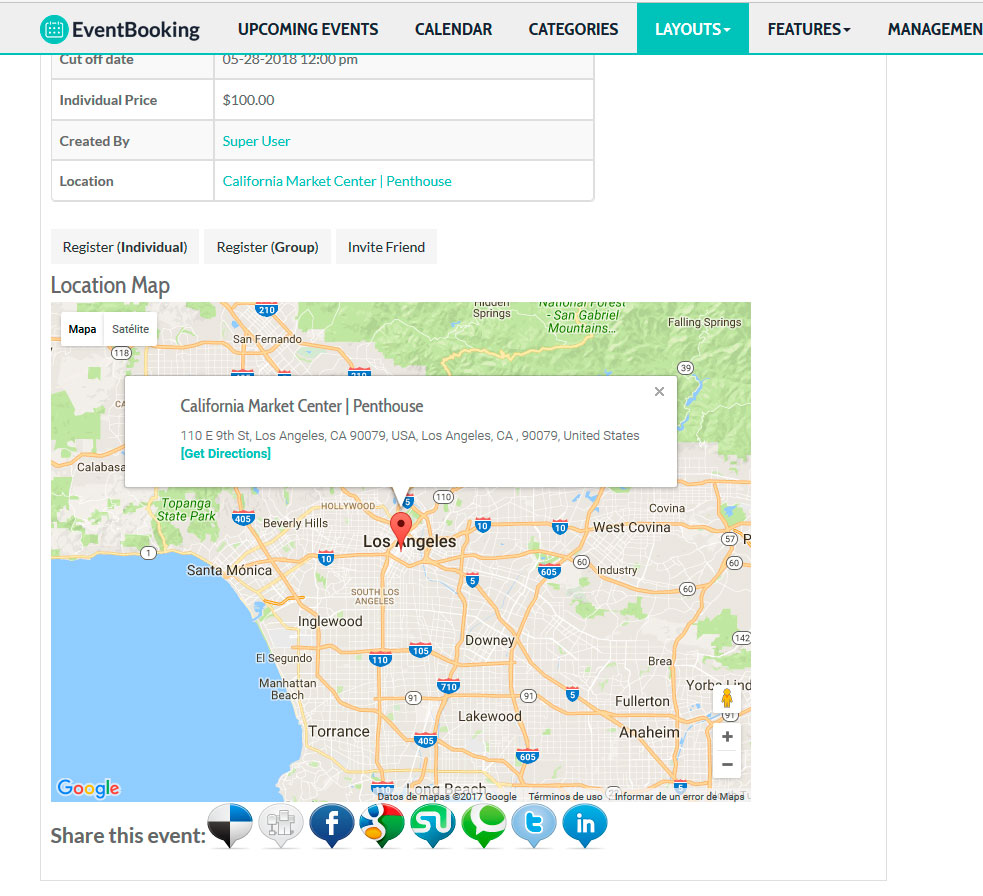Click Inglewood label on map
This screenshot has width=983, height=896.
[330, 621]
